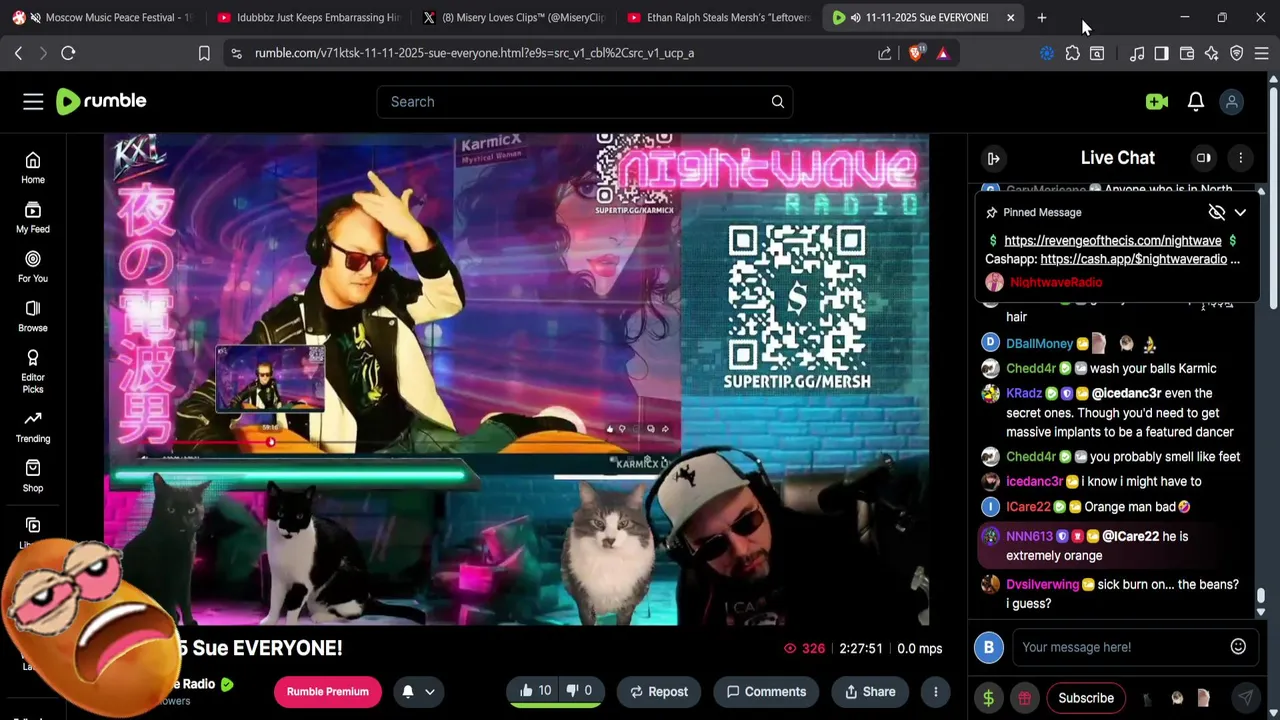Click the browser address bar URL
This screenshot has height=720, width=1280.
(474, 53)
